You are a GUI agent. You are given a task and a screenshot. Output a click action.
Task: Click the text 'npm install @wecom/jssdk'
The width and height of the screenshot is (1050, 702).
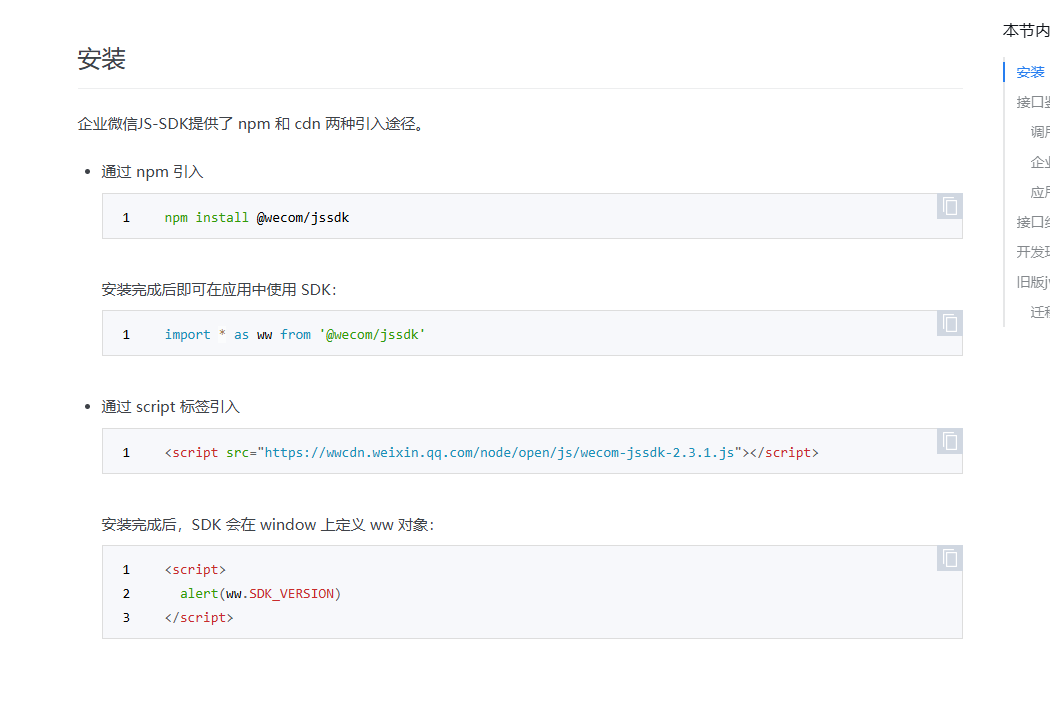257,218
